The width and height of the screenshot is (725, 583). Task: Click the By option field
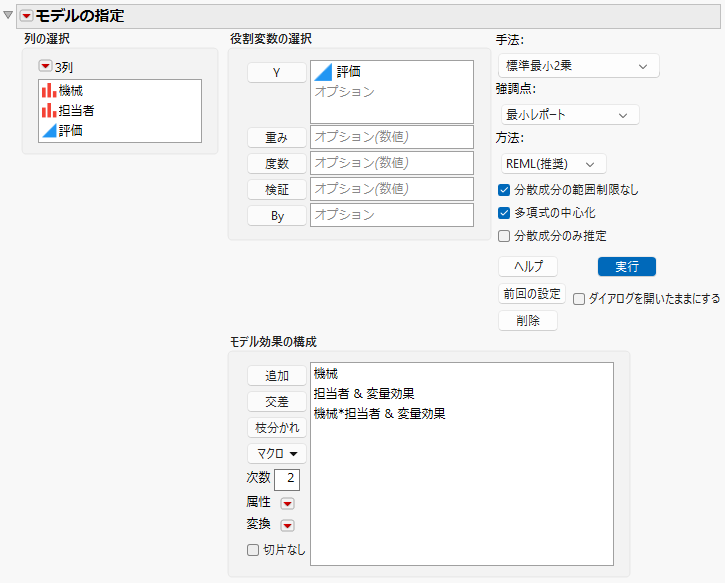392,215
